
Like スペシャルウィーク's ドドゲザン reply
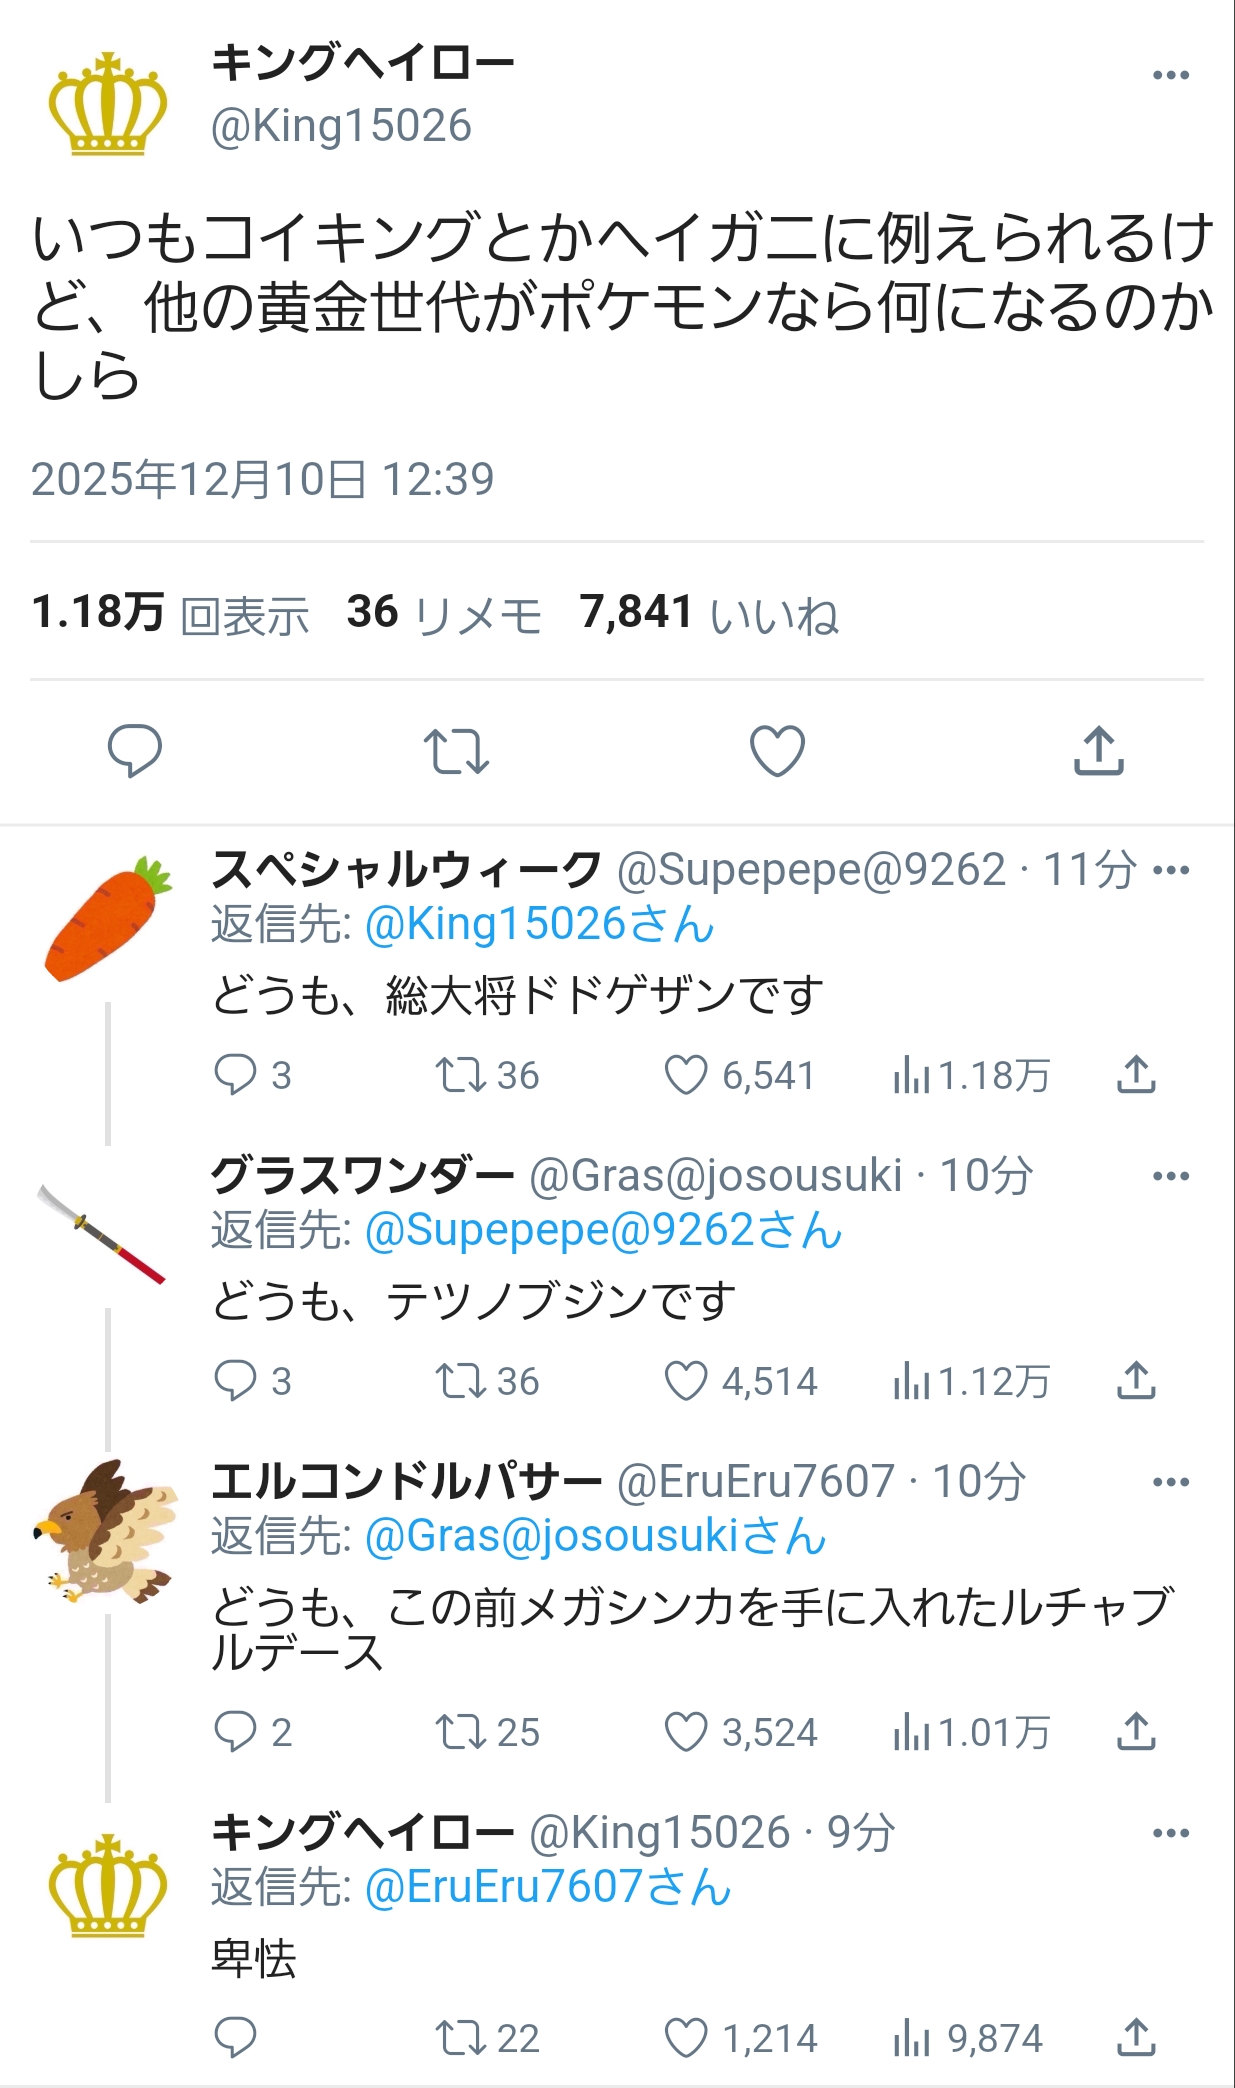686,1076
